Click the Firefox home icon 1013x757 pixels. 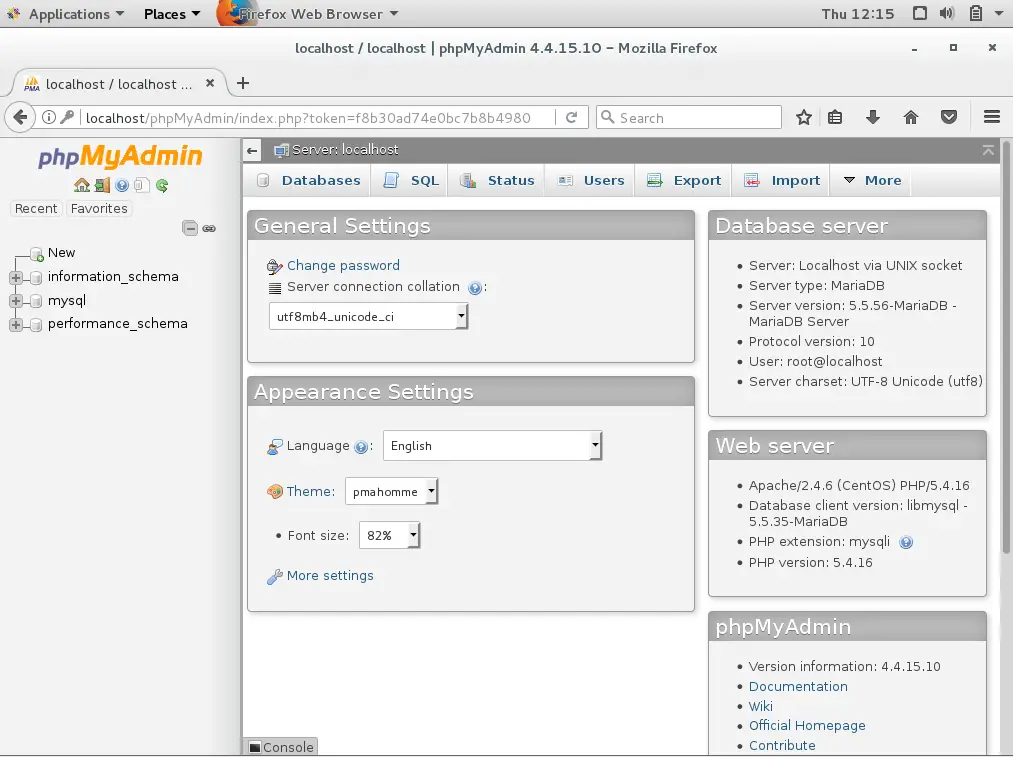[x=911, y=118]
